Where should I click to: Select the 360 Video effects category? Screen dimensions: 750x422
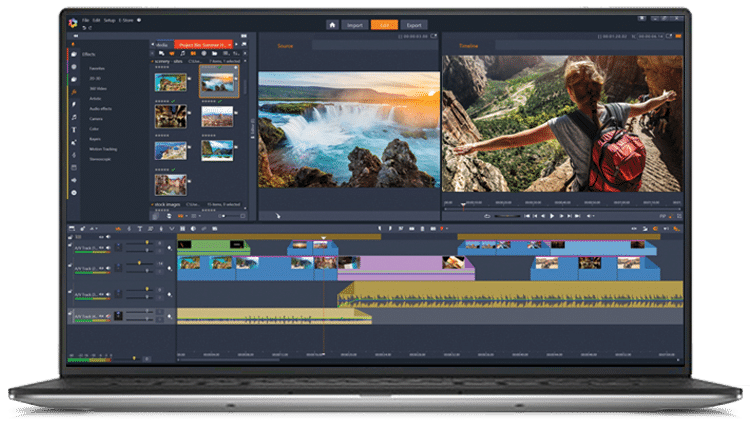click(x=98, y=89)
